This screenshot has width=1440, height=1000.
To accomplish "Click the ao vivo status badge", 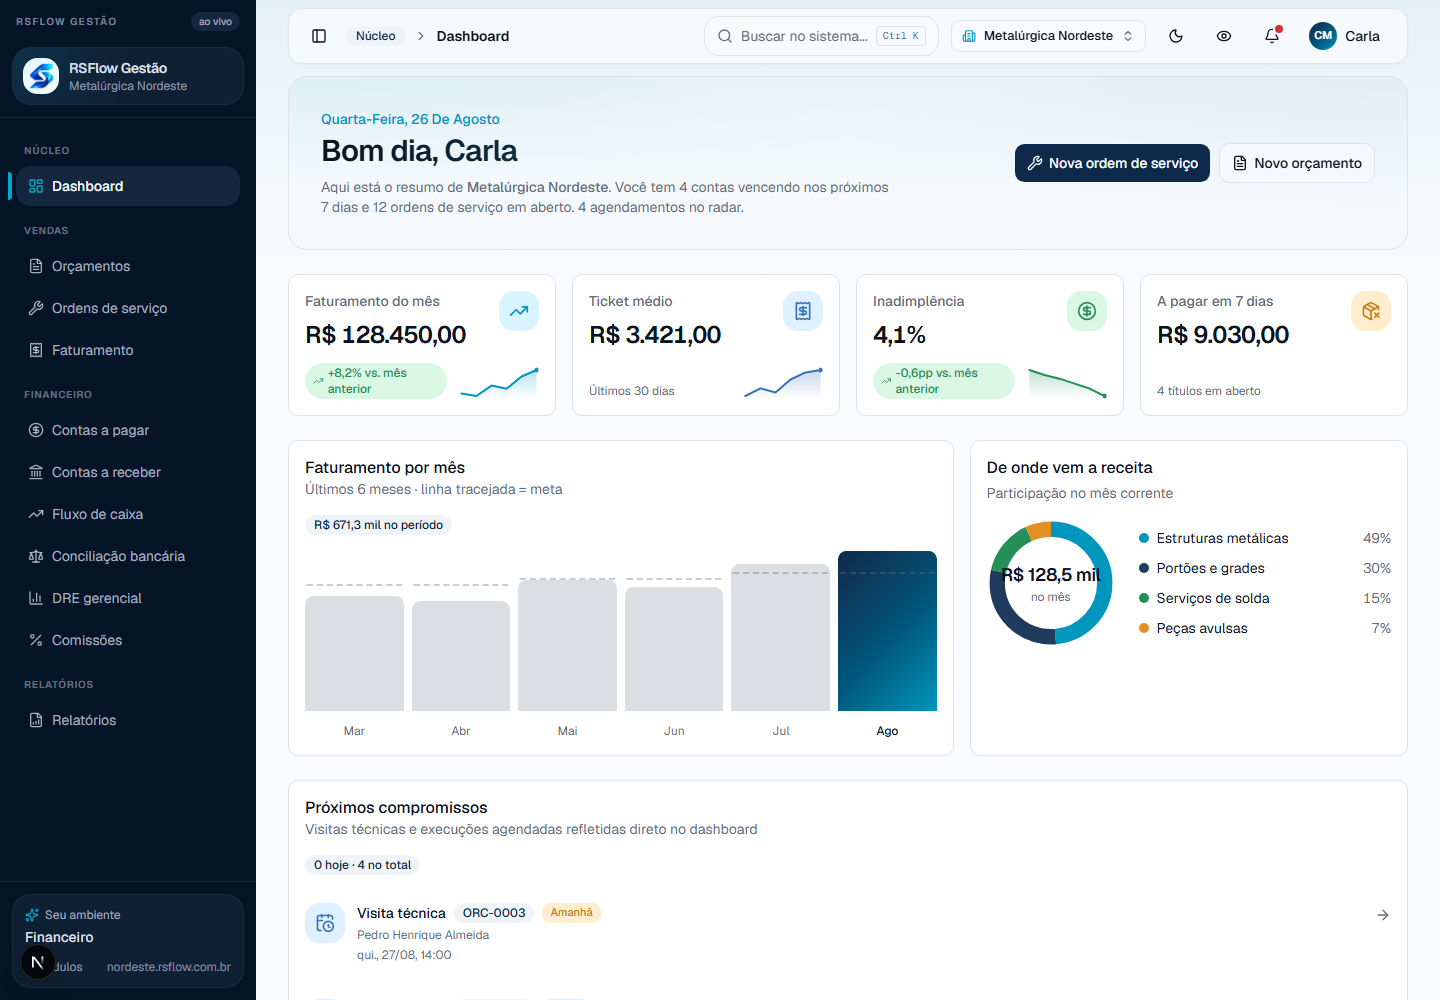I will [215, 21].
